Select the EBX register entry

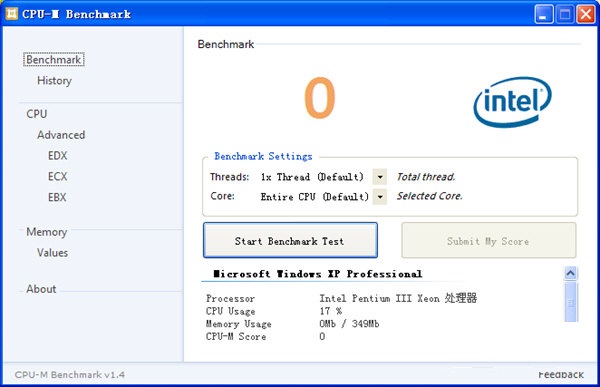57,197
